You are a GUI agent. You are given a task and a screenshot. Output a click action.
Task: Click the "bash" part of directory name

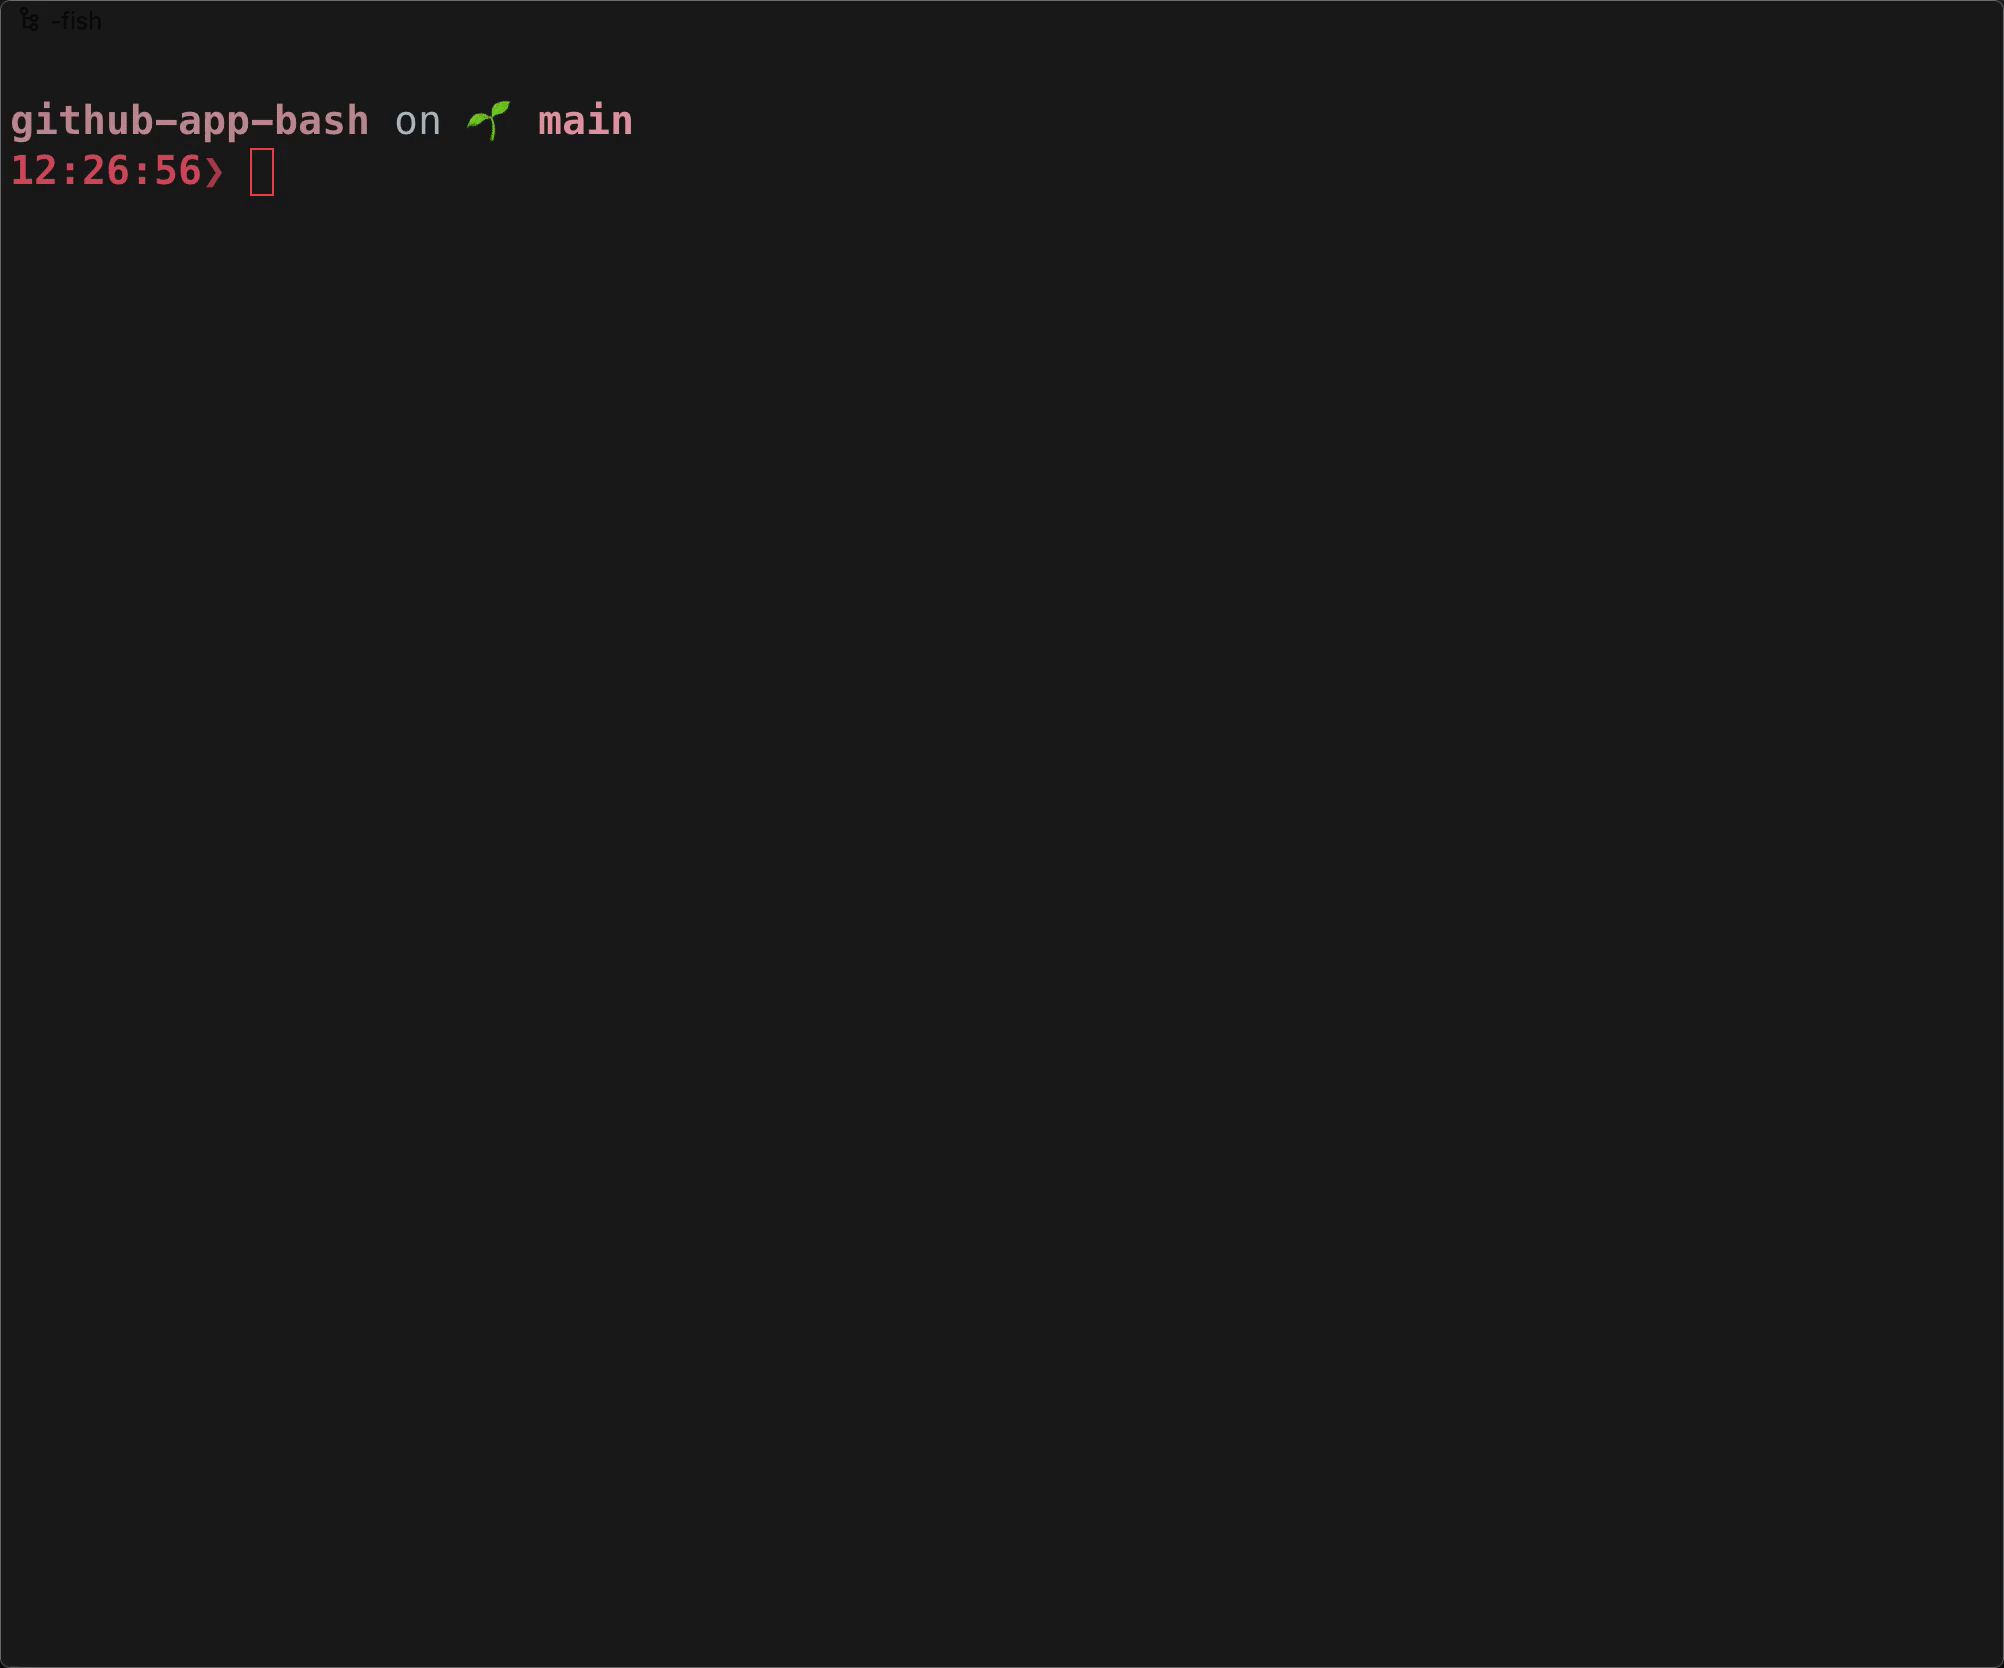click(322, 121)
